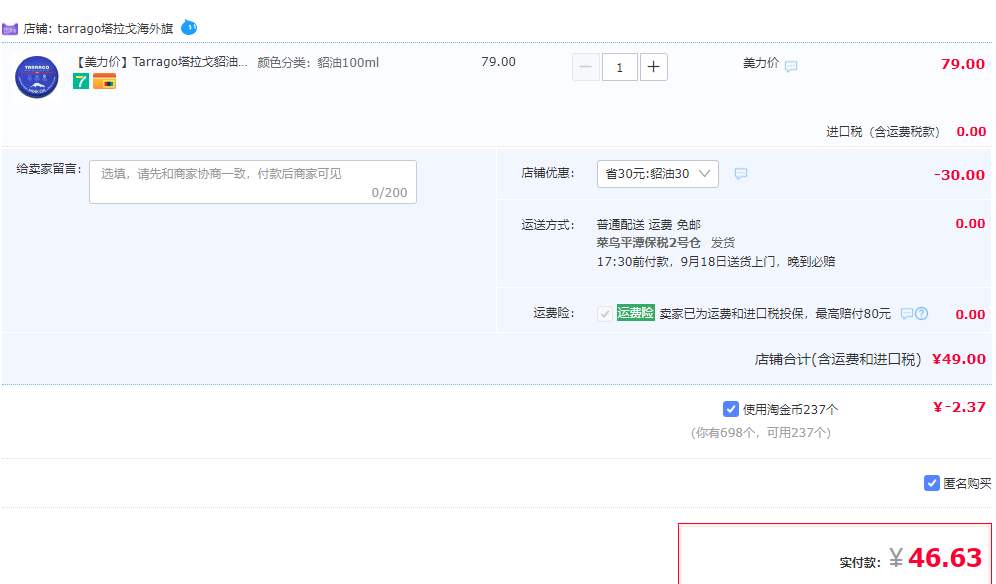Image resolution: width=996 pixels, height=584 pixels.
Task: Click the ¥-2.37 coin deduction amount
Action: point(959,407)
